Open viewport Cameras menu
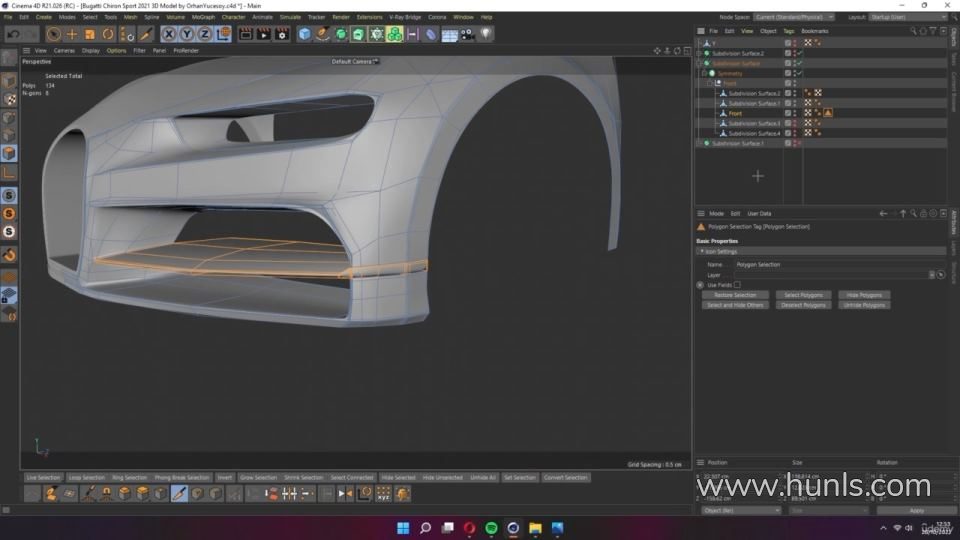Image resolution: width=960 pixels, height=540 pixels. (x=64, y=51)
